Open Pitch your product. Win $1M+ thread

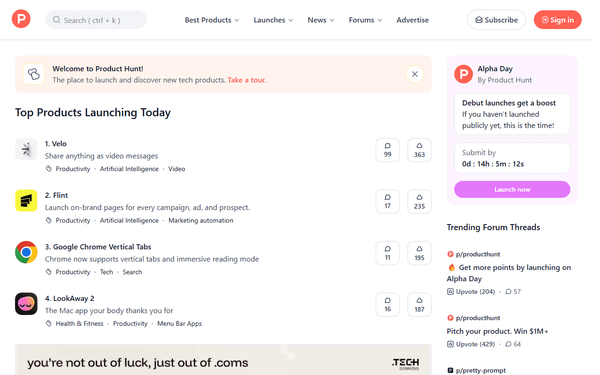coord(497,331)
